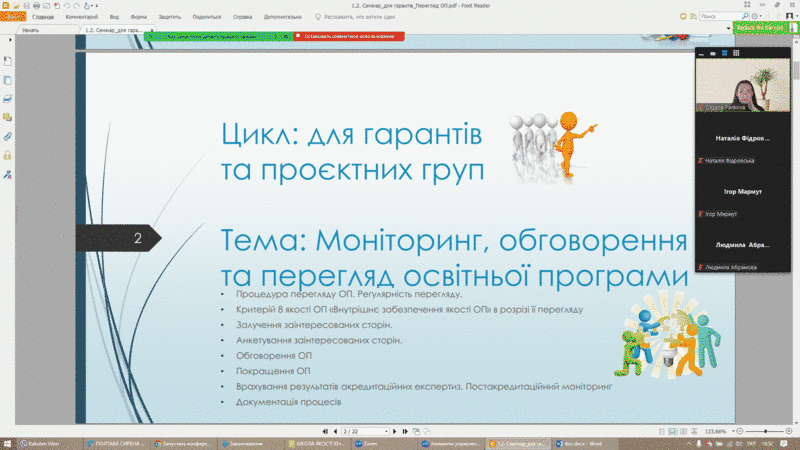Select Ігор Мармут participant tile
This screenshot has width=800, height=450.
743,192
